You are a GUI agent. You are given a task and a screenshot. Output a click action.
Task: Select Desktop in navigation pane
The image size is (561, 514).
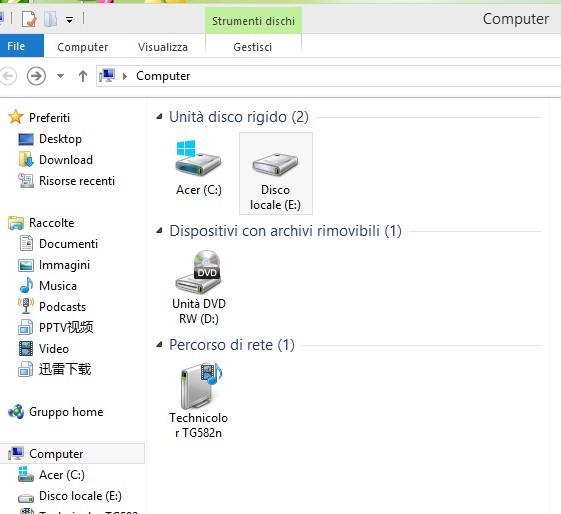pos(60,139)
